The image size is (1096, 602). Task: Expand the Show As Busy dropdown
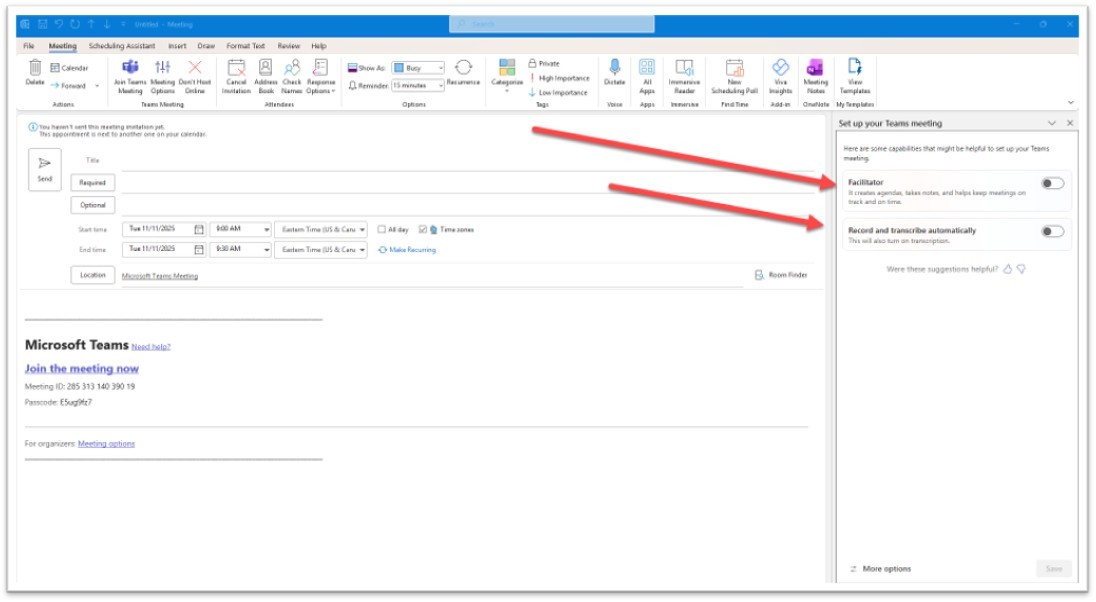coord(441,68)
